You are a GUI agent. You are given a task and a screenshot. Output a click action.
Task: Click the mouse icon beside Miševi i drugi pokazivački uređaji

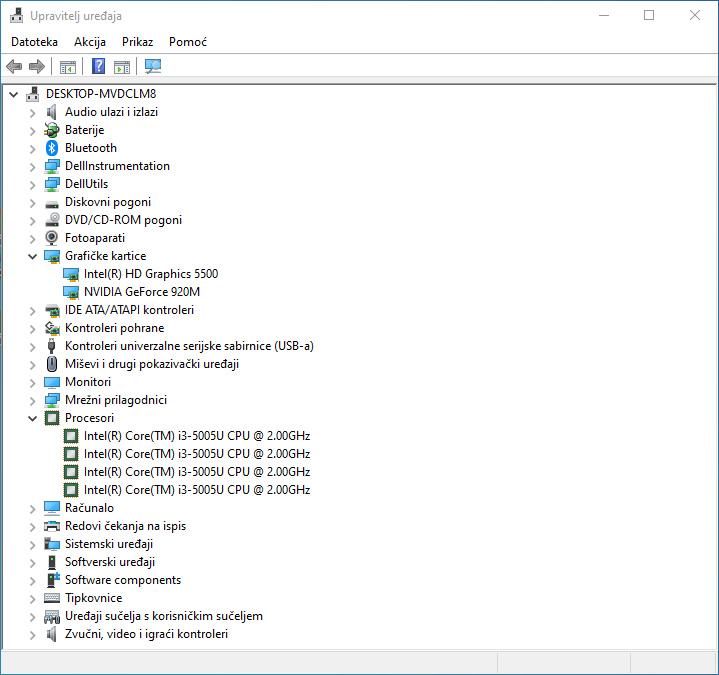pos(52,364)
